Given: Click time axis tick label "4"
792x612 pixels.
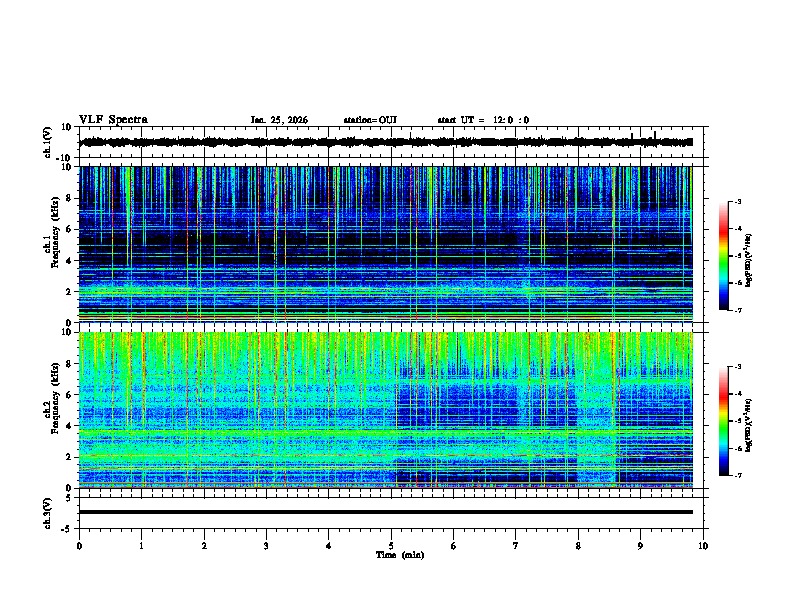Looking at the screenshot, I should click(x=329, y=546).
